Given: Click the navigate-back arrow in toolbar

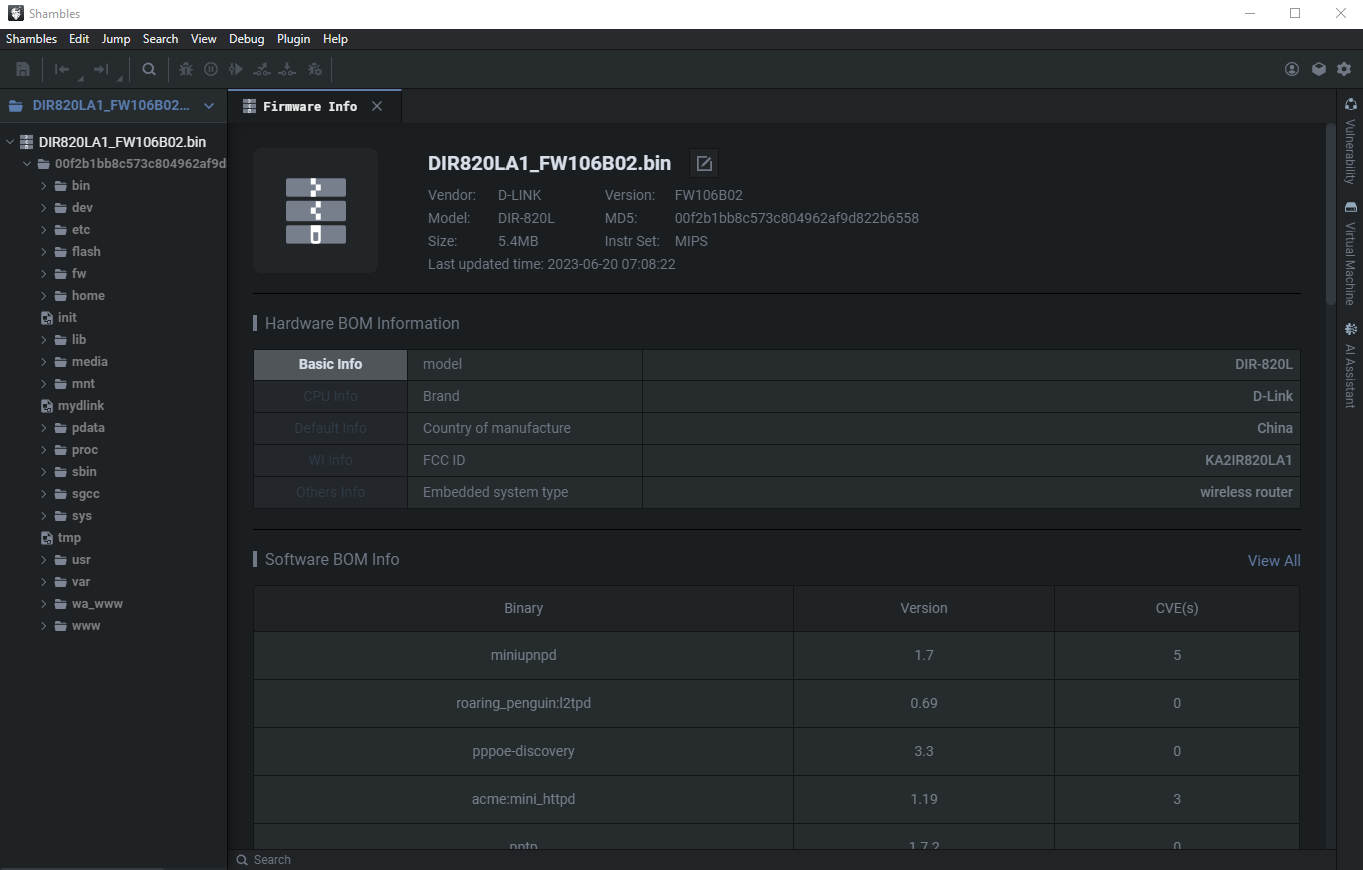Looking at the screenshot, I should 62,69.
